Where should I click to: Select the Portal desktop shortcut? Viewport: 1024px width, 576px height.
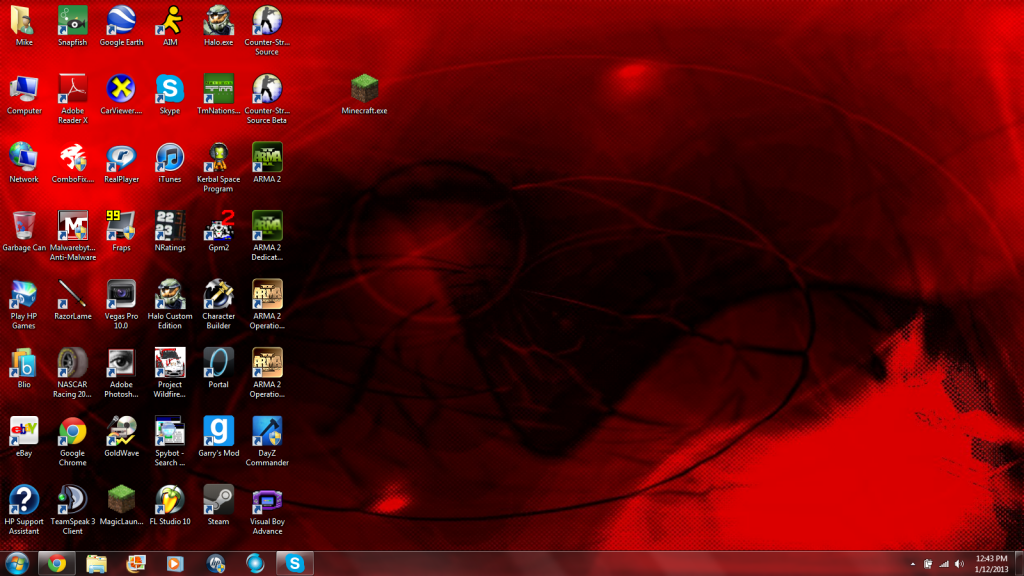[218, 369]
